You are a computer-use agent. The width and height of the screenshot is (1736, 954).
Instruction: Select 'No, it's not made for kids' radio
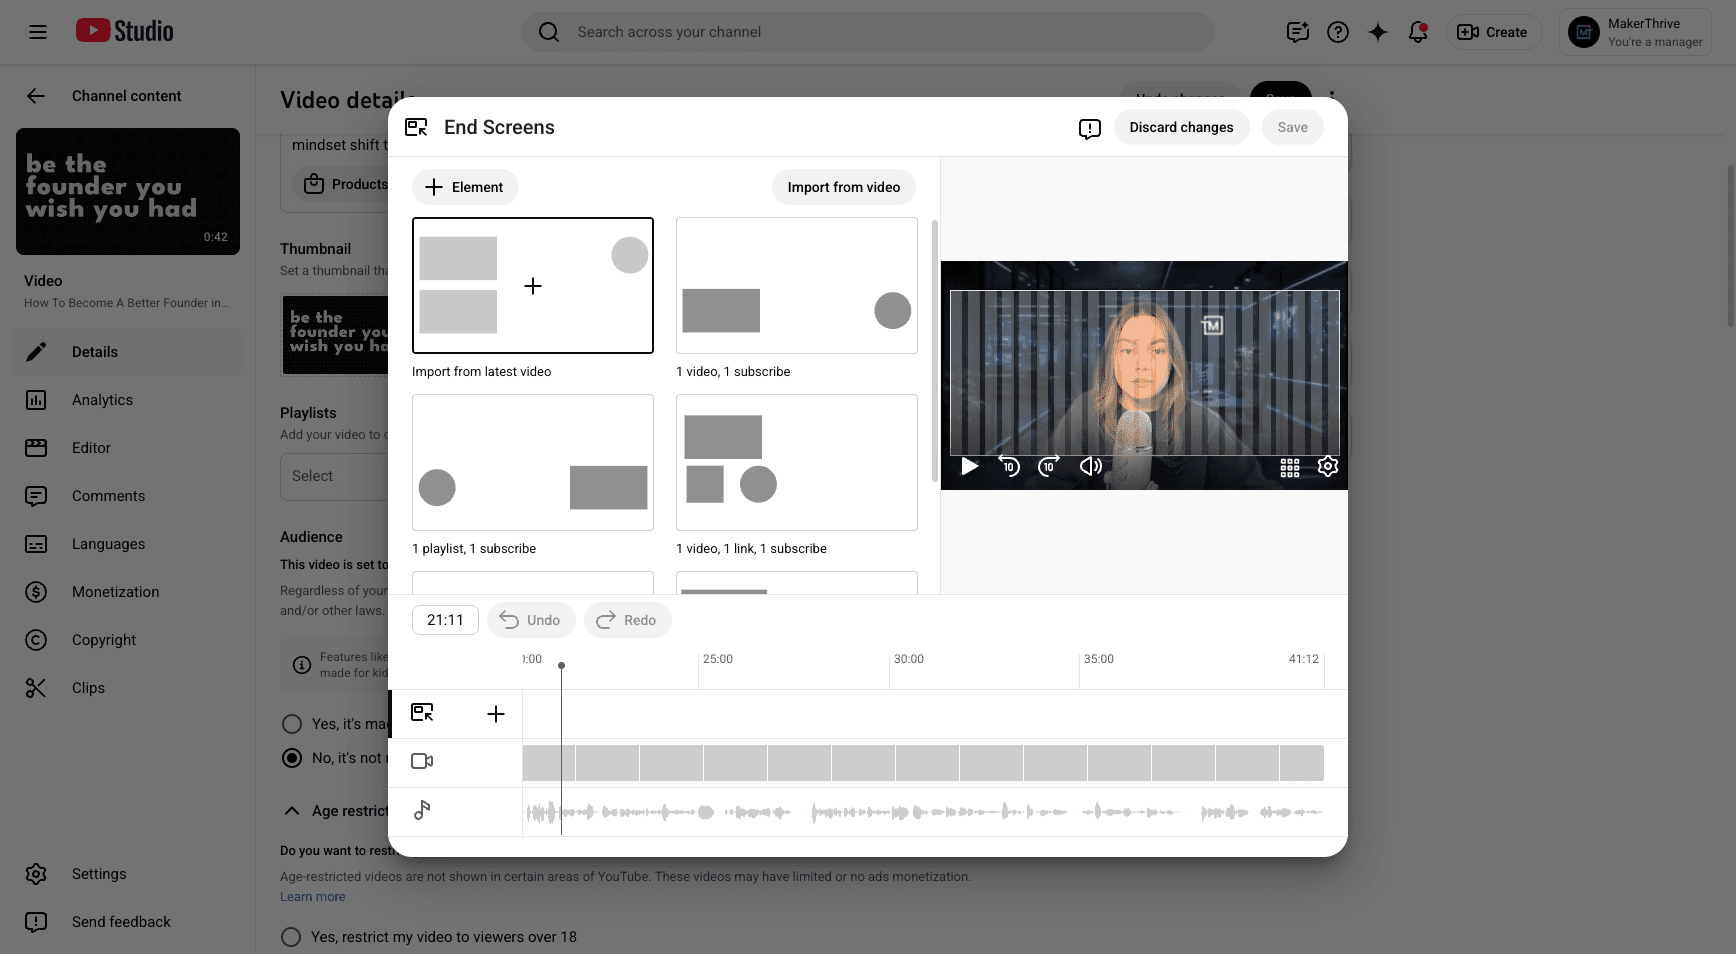[x=292, y=758]
